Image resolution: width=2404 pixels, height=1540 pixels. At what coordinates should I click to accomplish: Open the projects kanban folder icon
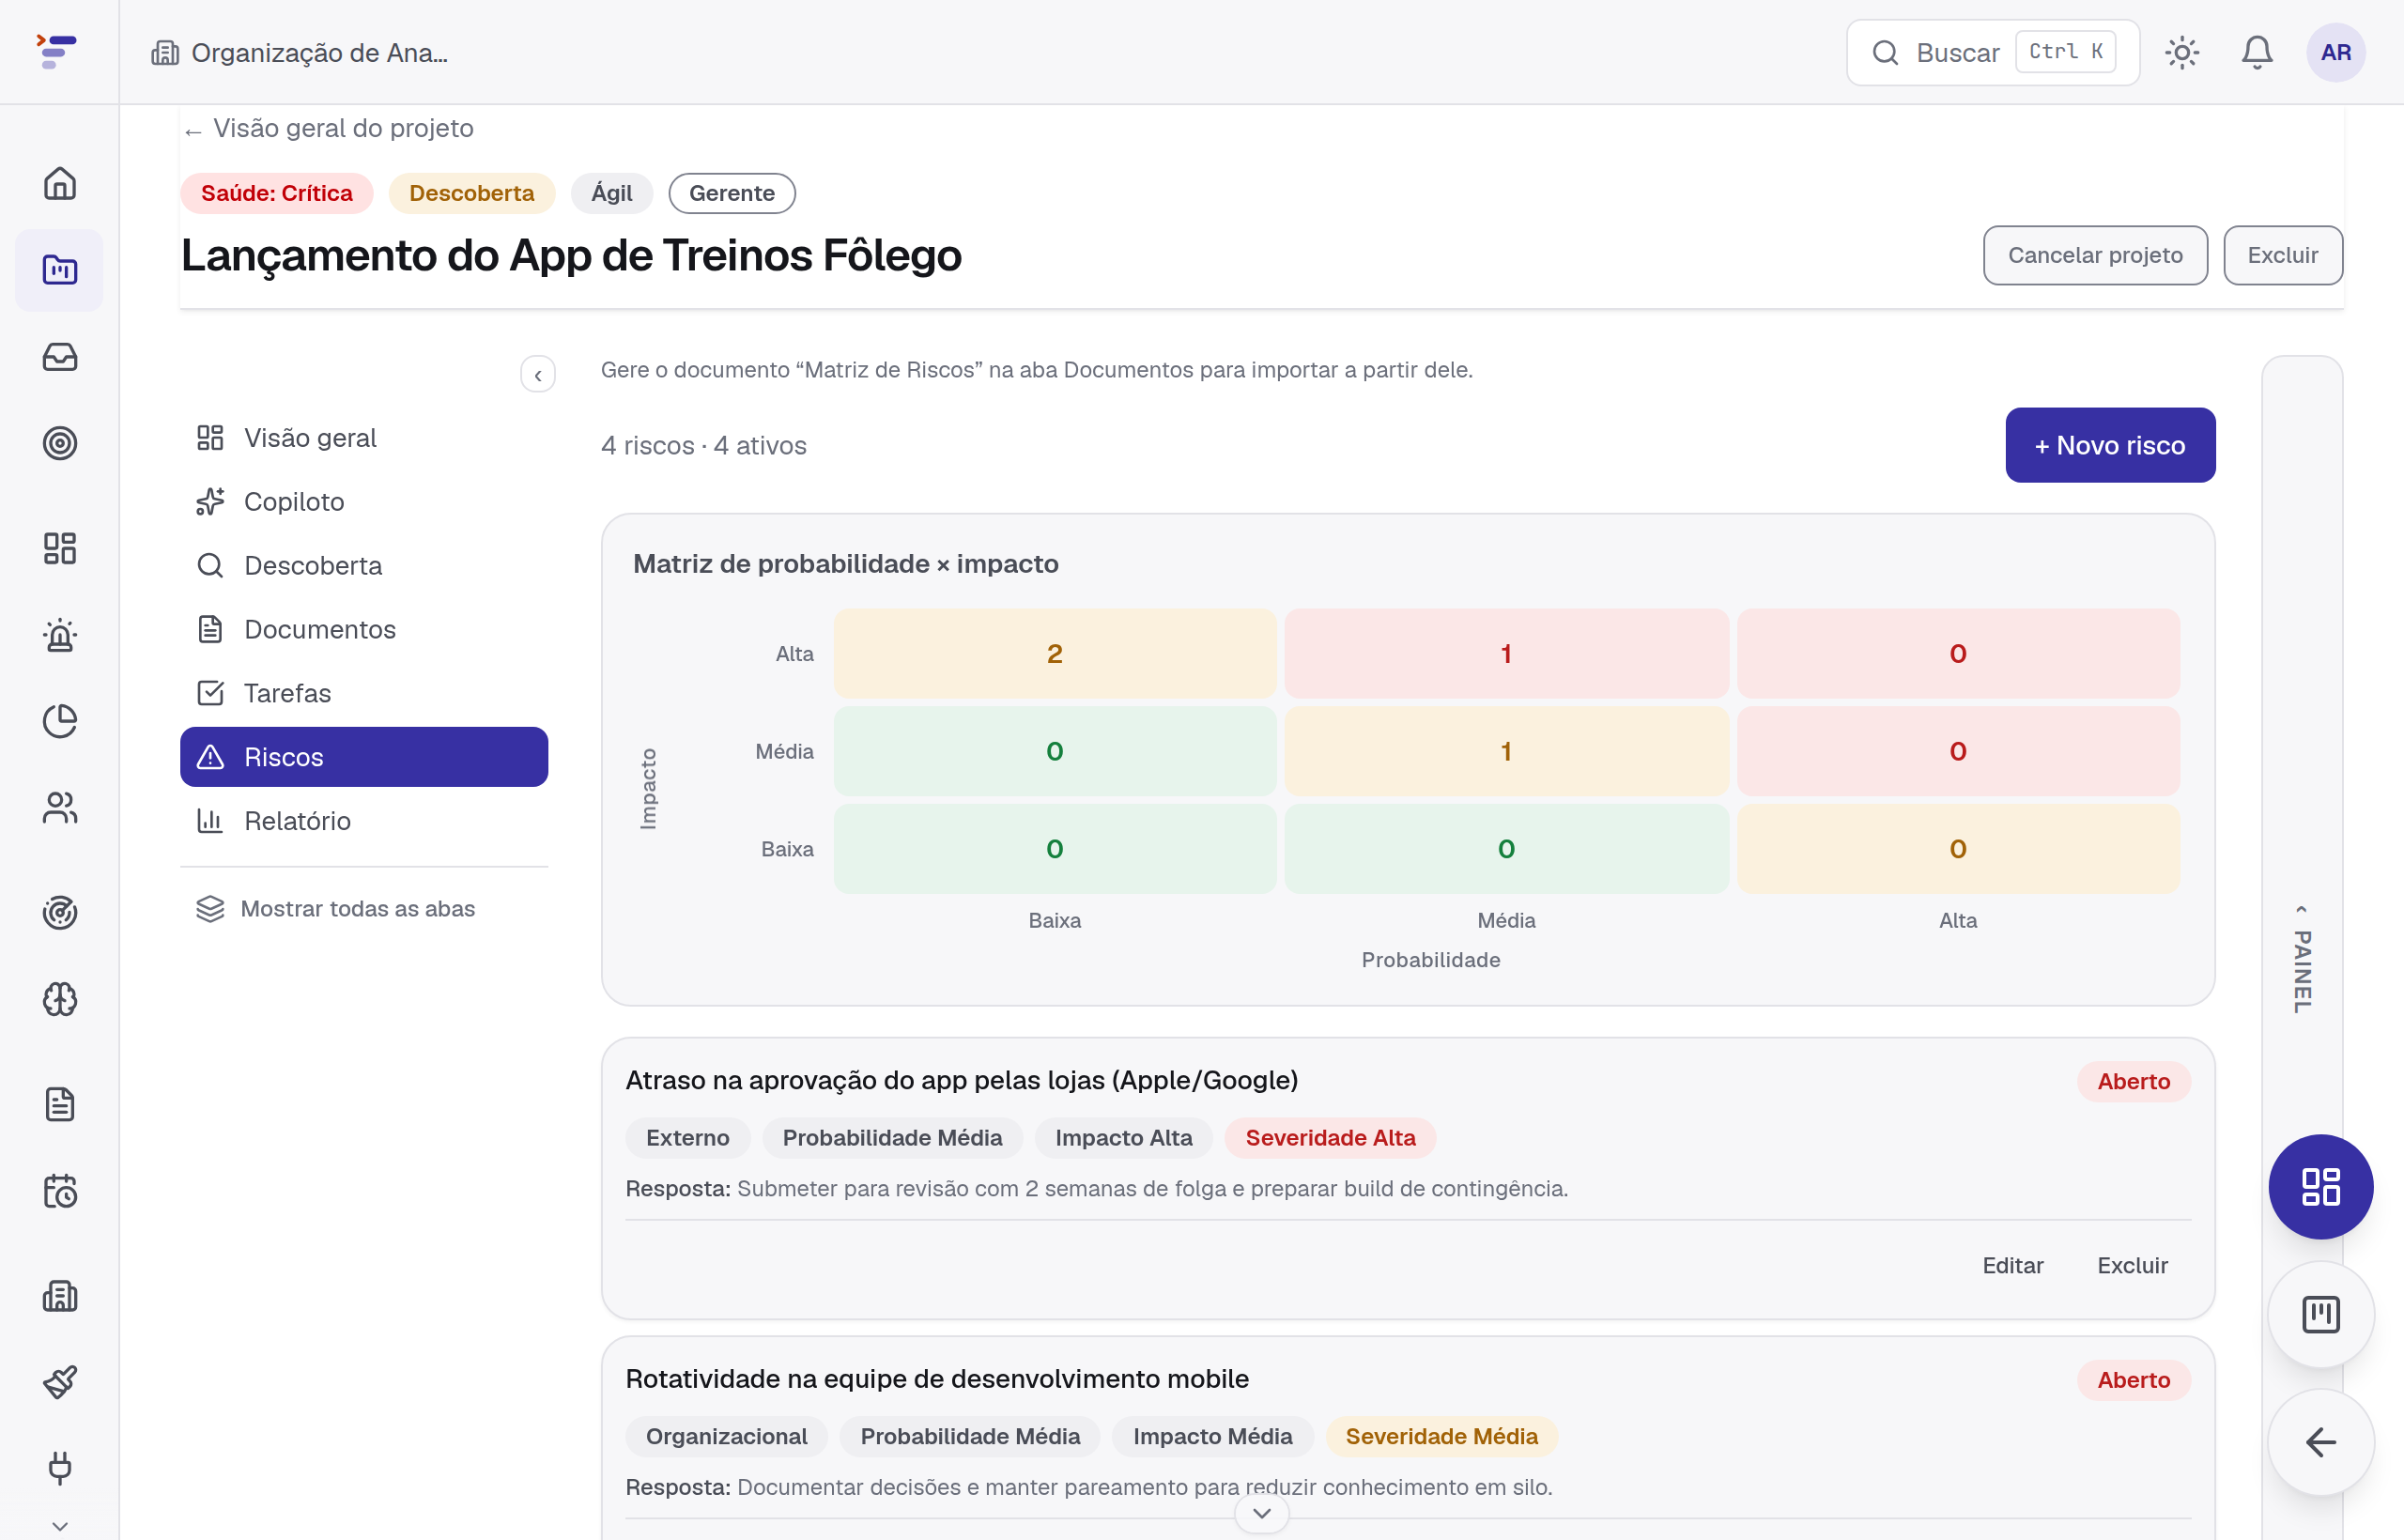point(60,270)
